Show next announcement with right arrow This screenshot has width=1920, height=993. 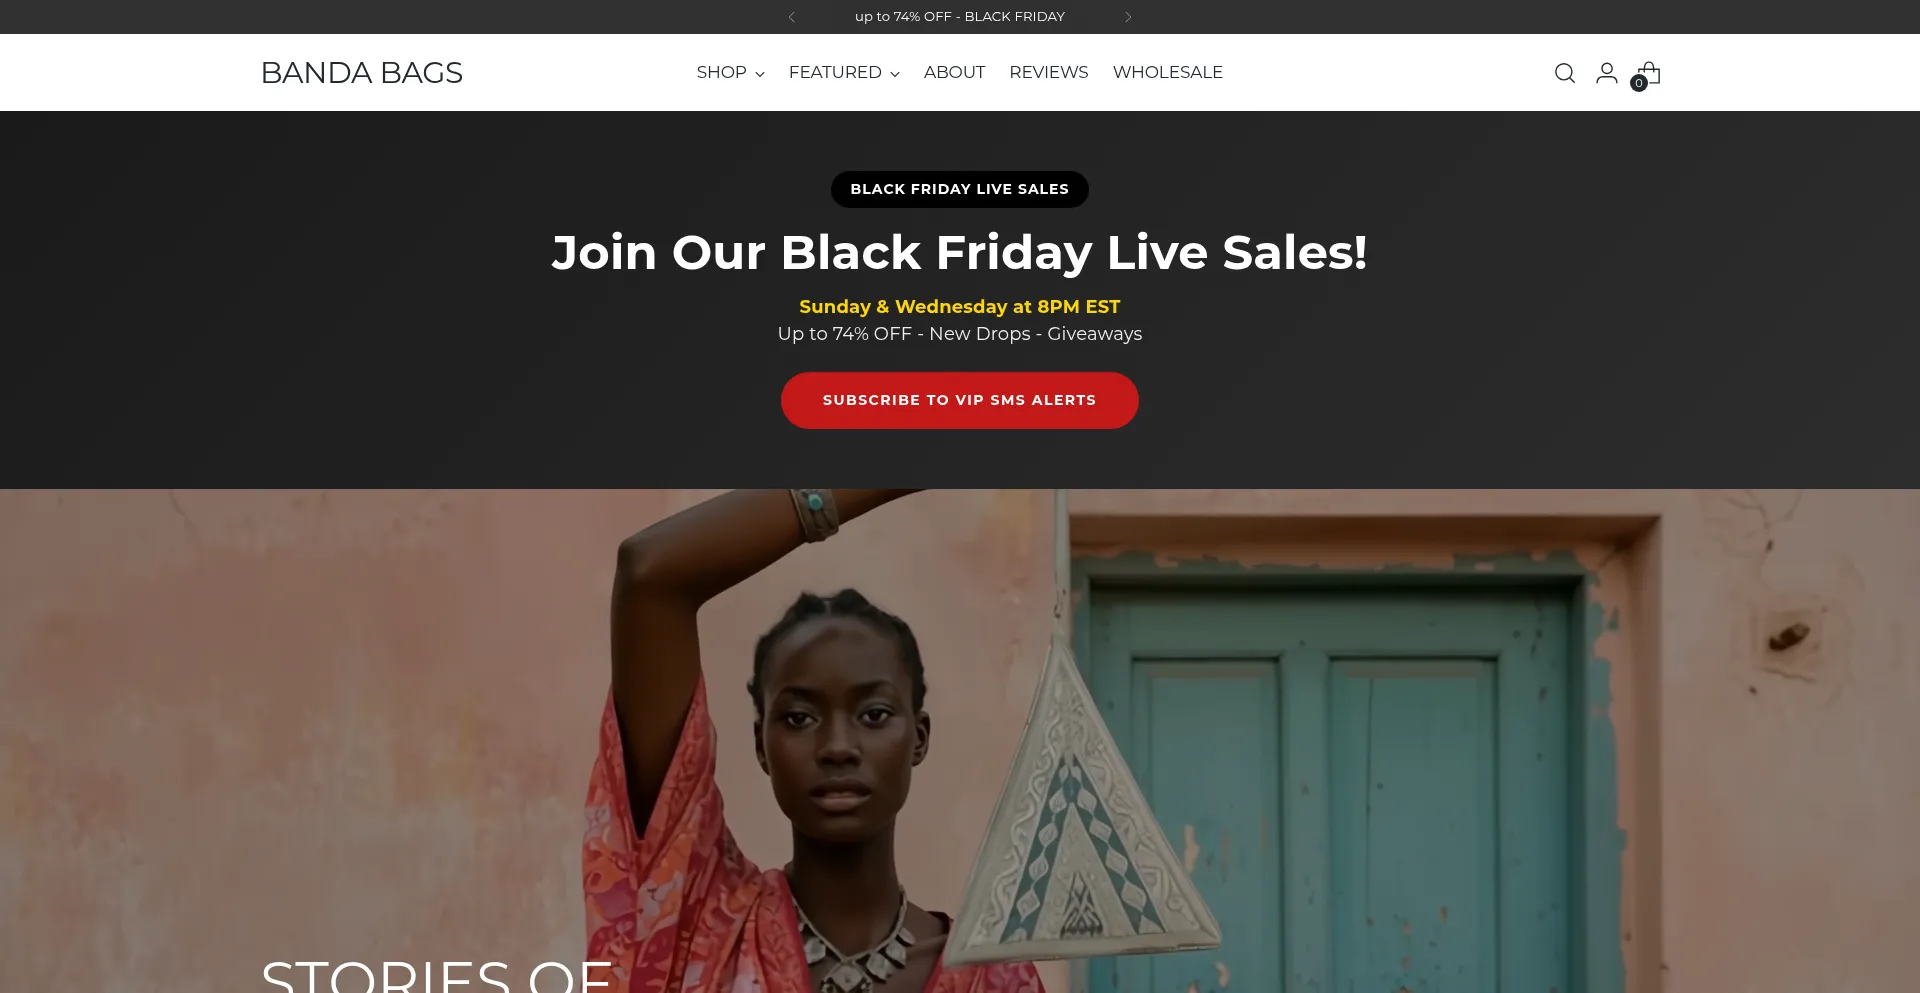(x=1128, y=17)
